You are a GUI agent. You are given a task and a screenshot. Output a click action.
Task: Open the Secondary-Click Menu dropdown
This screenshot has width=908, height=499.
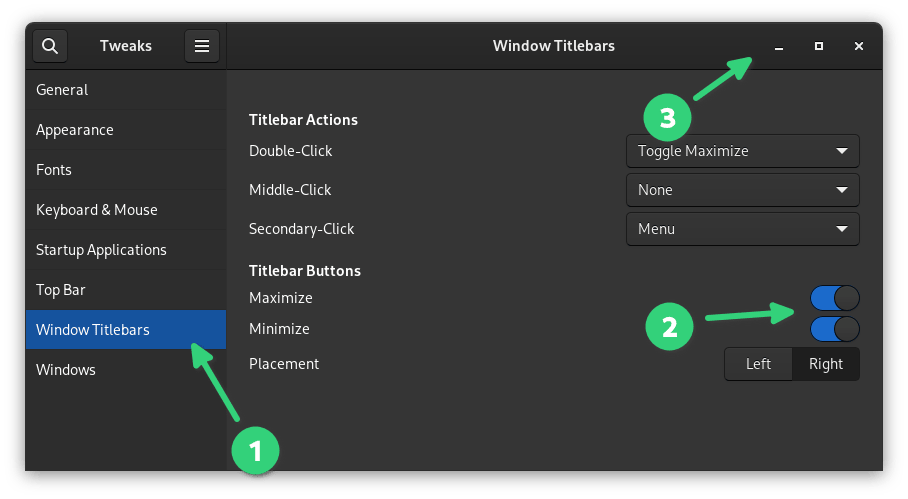[x=742, y=229]
